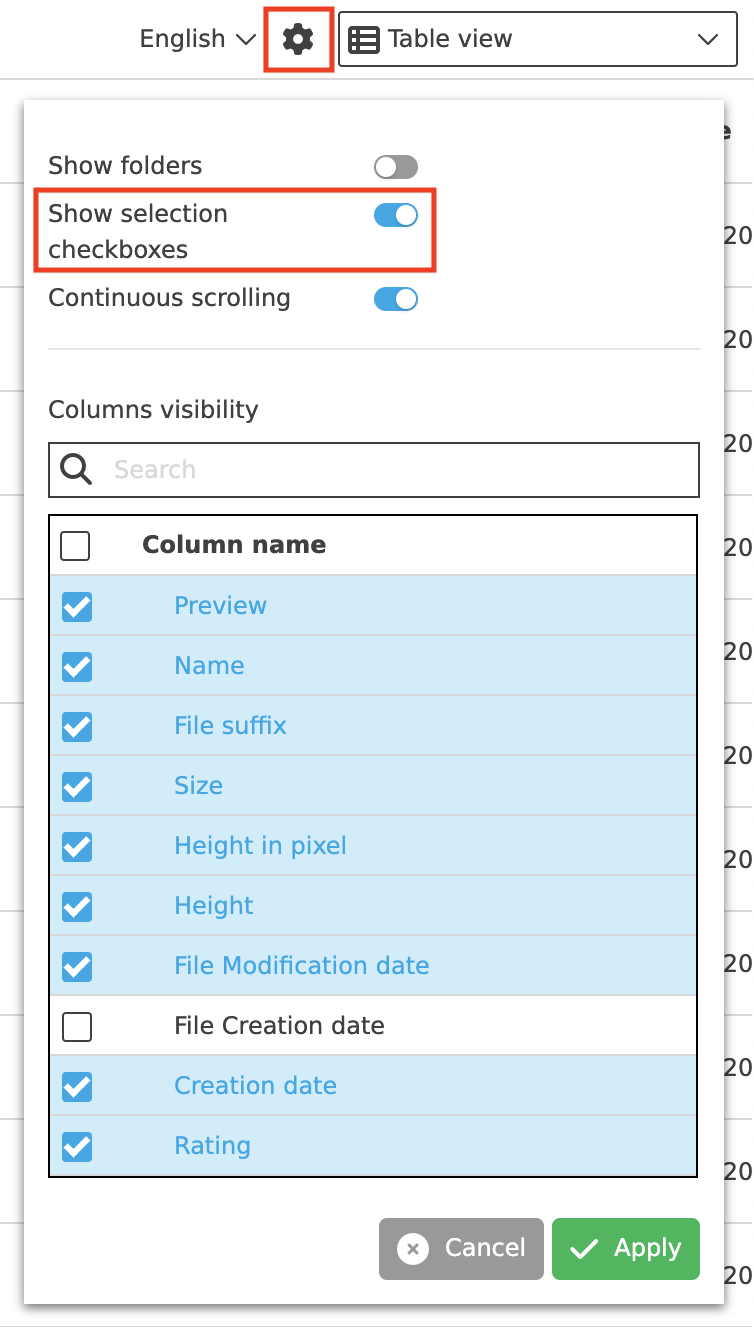Click the Apply button
The width and height of the screenshot is (754, 1327).
(x=625, y=1248)
